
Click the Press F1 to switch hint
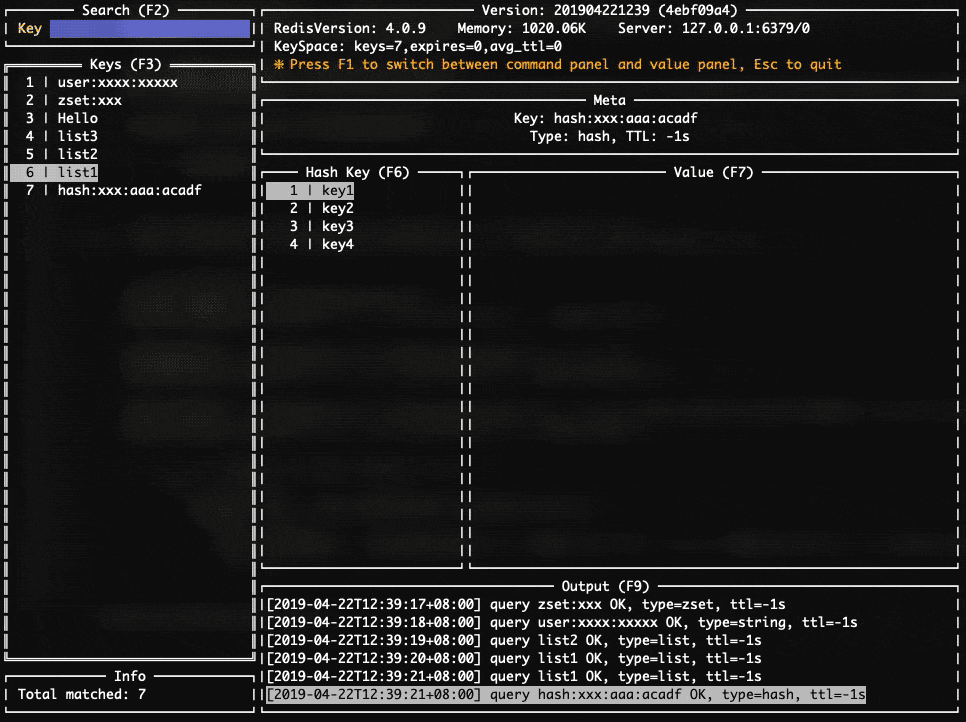[558, 65]
